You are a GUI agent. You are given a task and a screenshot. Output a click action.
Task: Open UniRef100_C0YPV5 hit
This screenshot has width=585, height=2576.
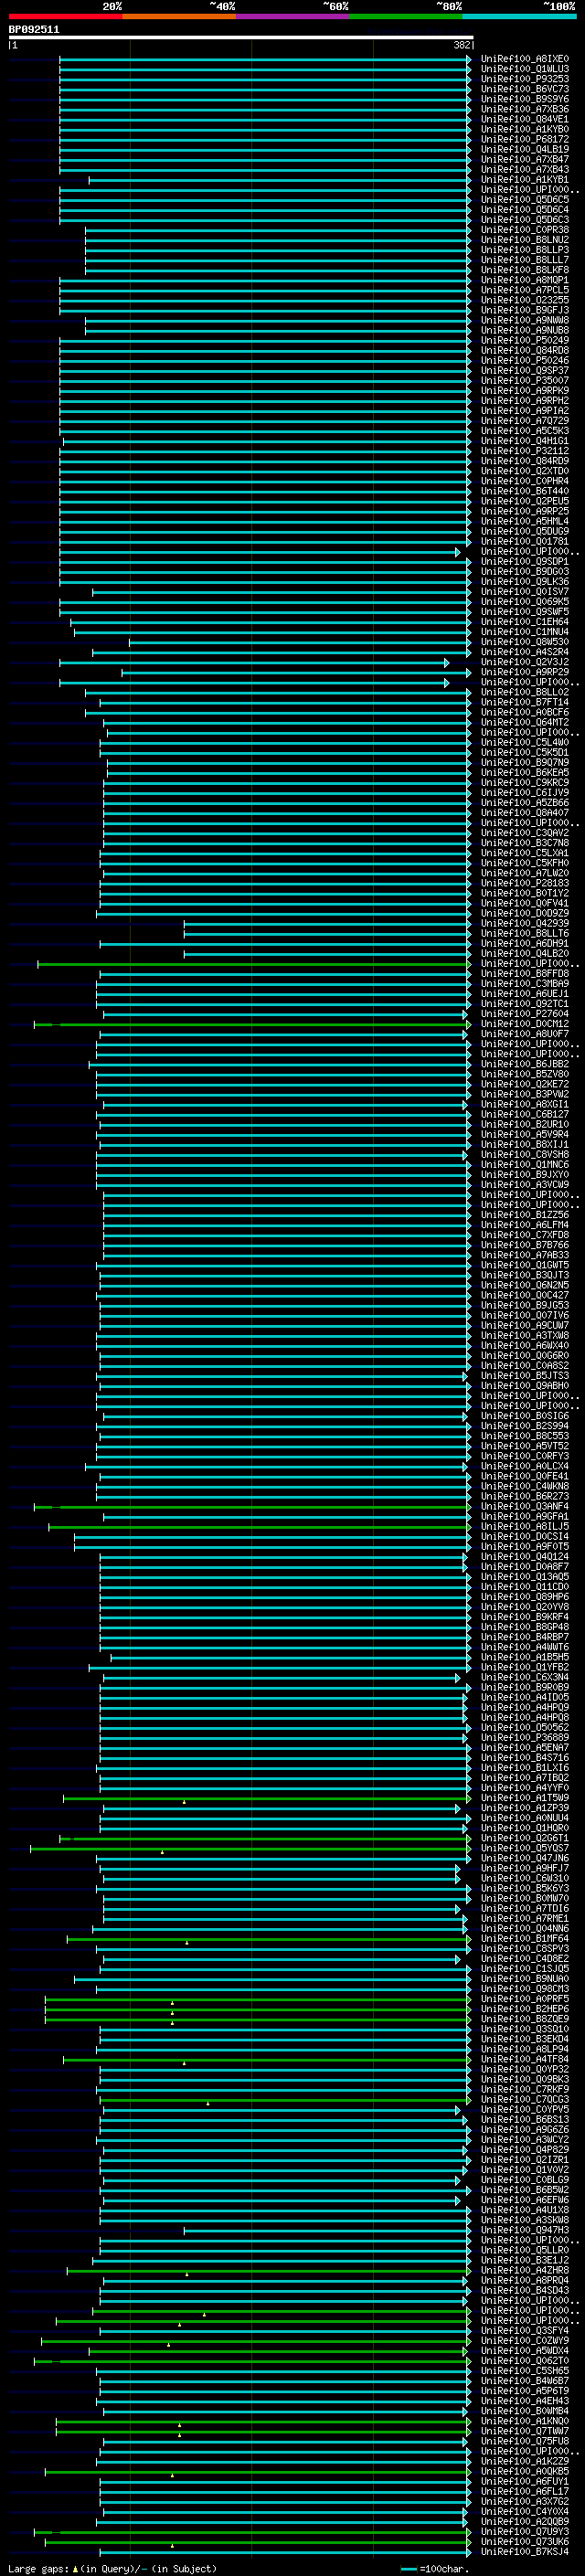pyautogui.click(x=525, y=2110)
